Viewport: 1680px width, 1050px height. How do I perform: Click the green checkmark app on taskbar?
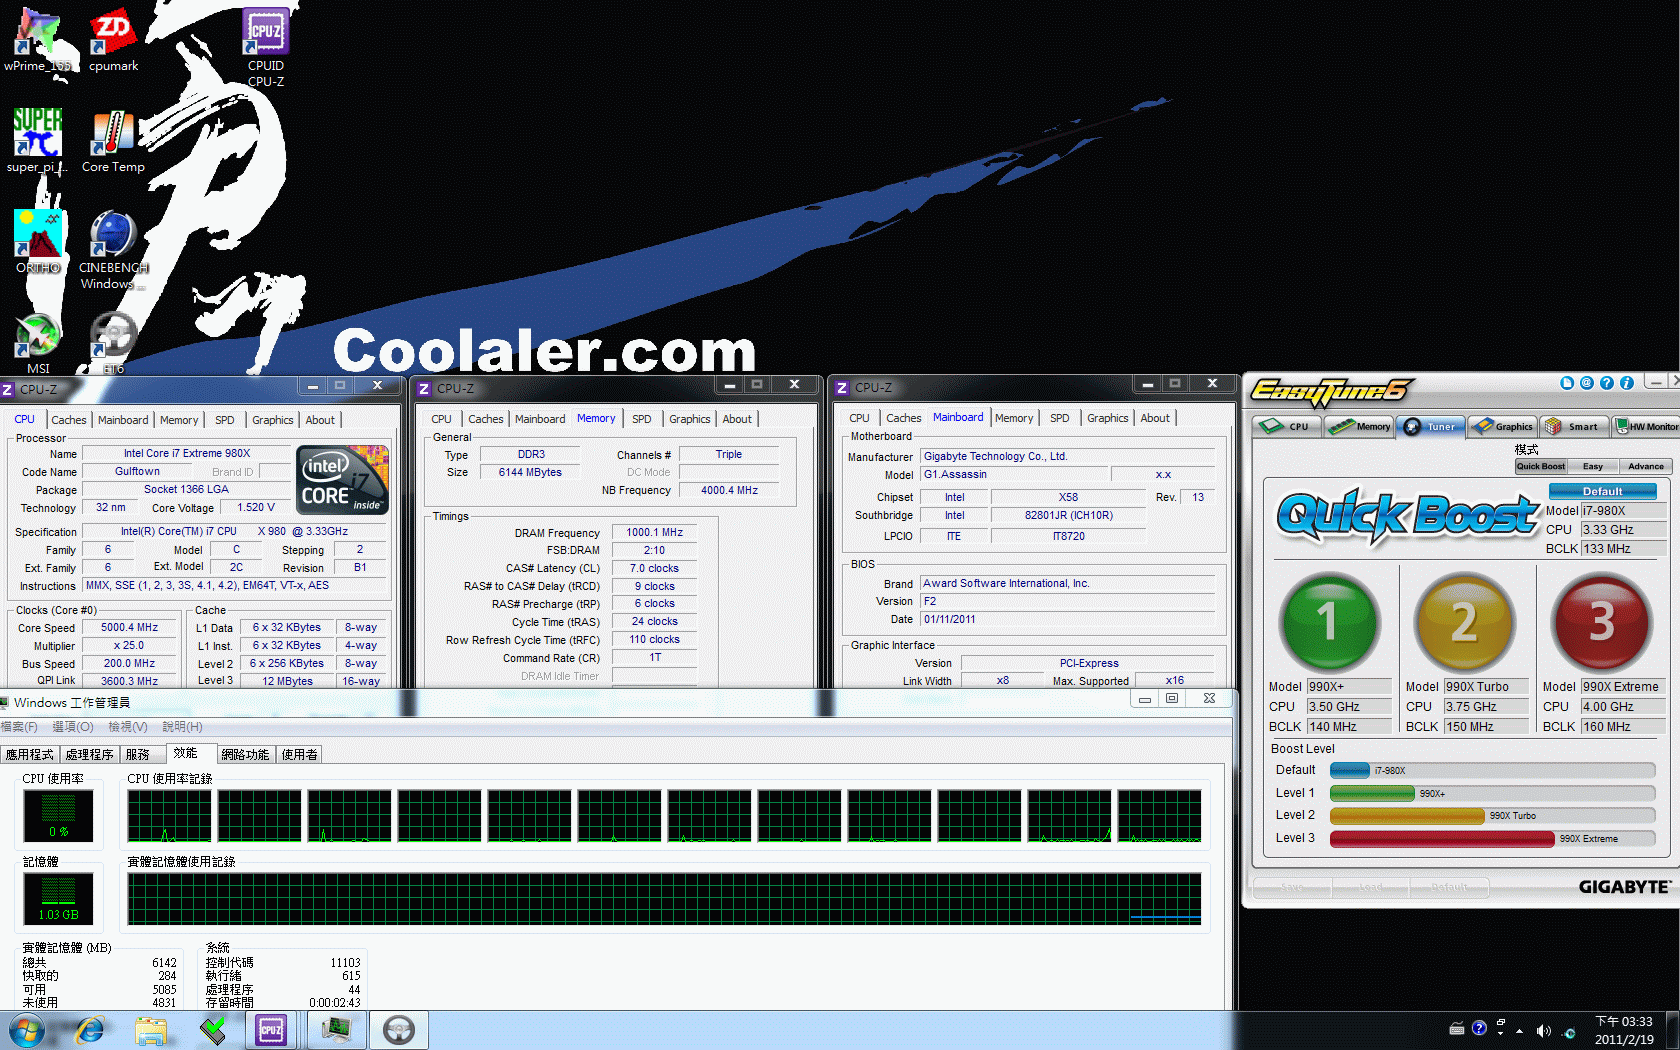point(212,1030)
